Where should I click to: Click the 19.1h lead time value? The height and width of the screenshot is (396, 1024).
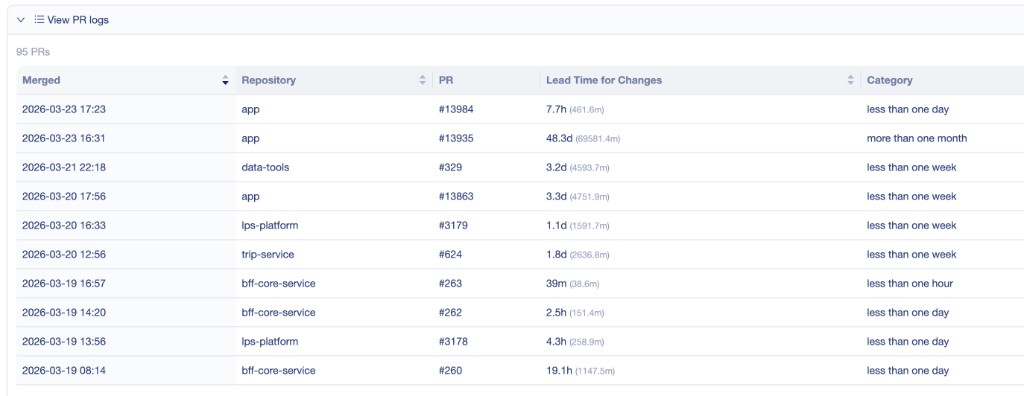pyautogui.click(x=559, y=371)
